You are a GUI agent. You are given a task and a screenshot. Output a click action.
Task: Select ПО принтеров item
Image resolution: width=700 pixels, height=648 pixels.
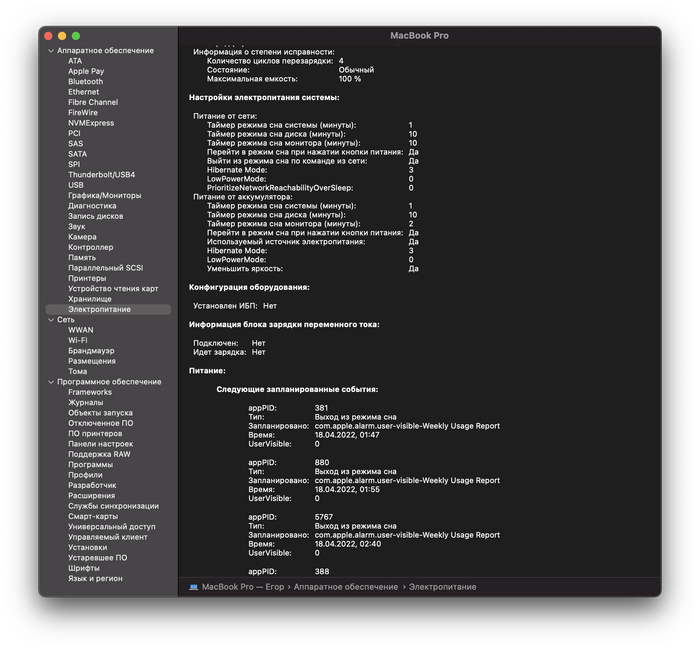95,434
